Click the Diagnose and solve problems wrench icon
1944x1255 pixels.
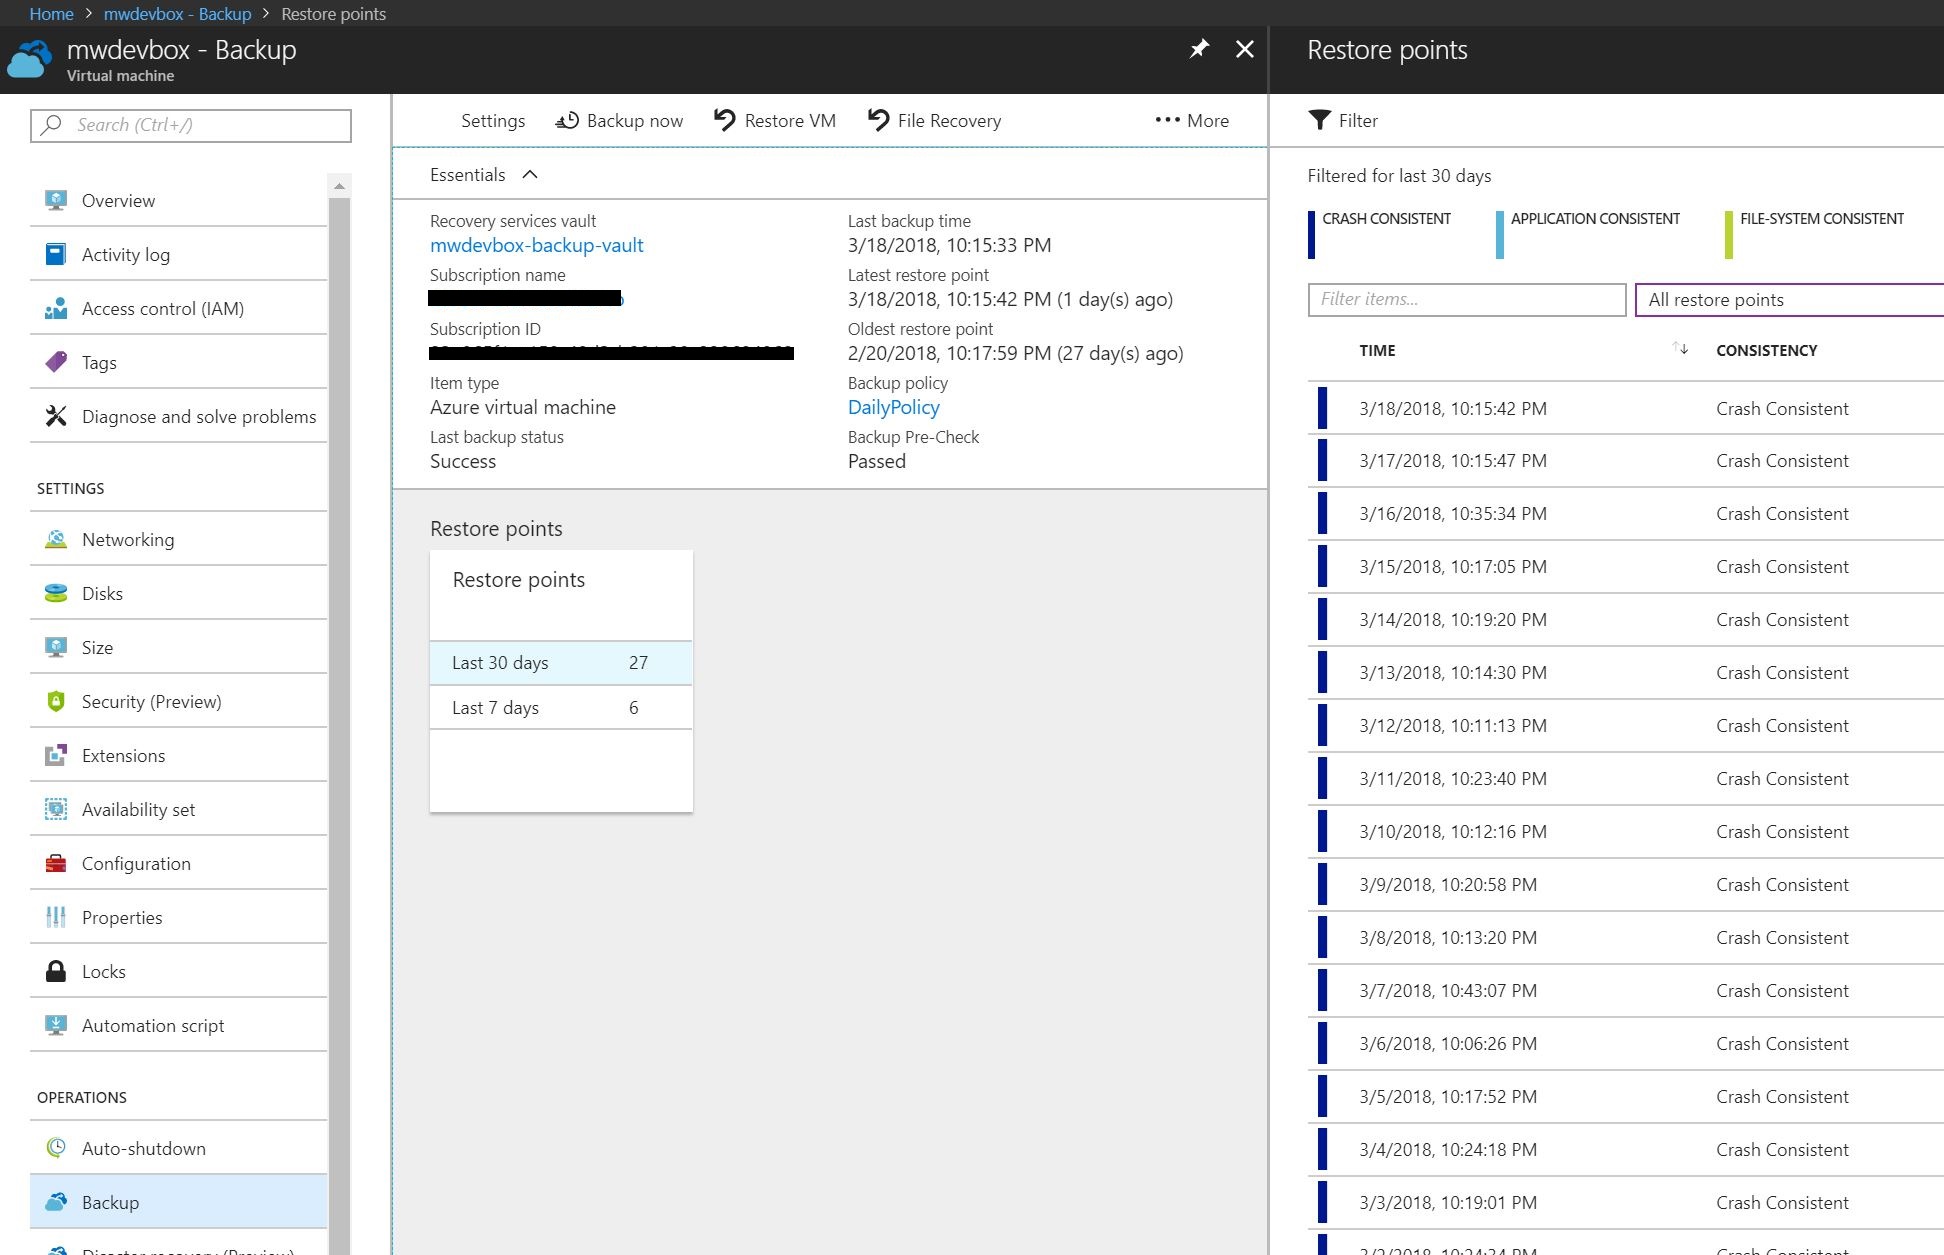click(56, 416)
